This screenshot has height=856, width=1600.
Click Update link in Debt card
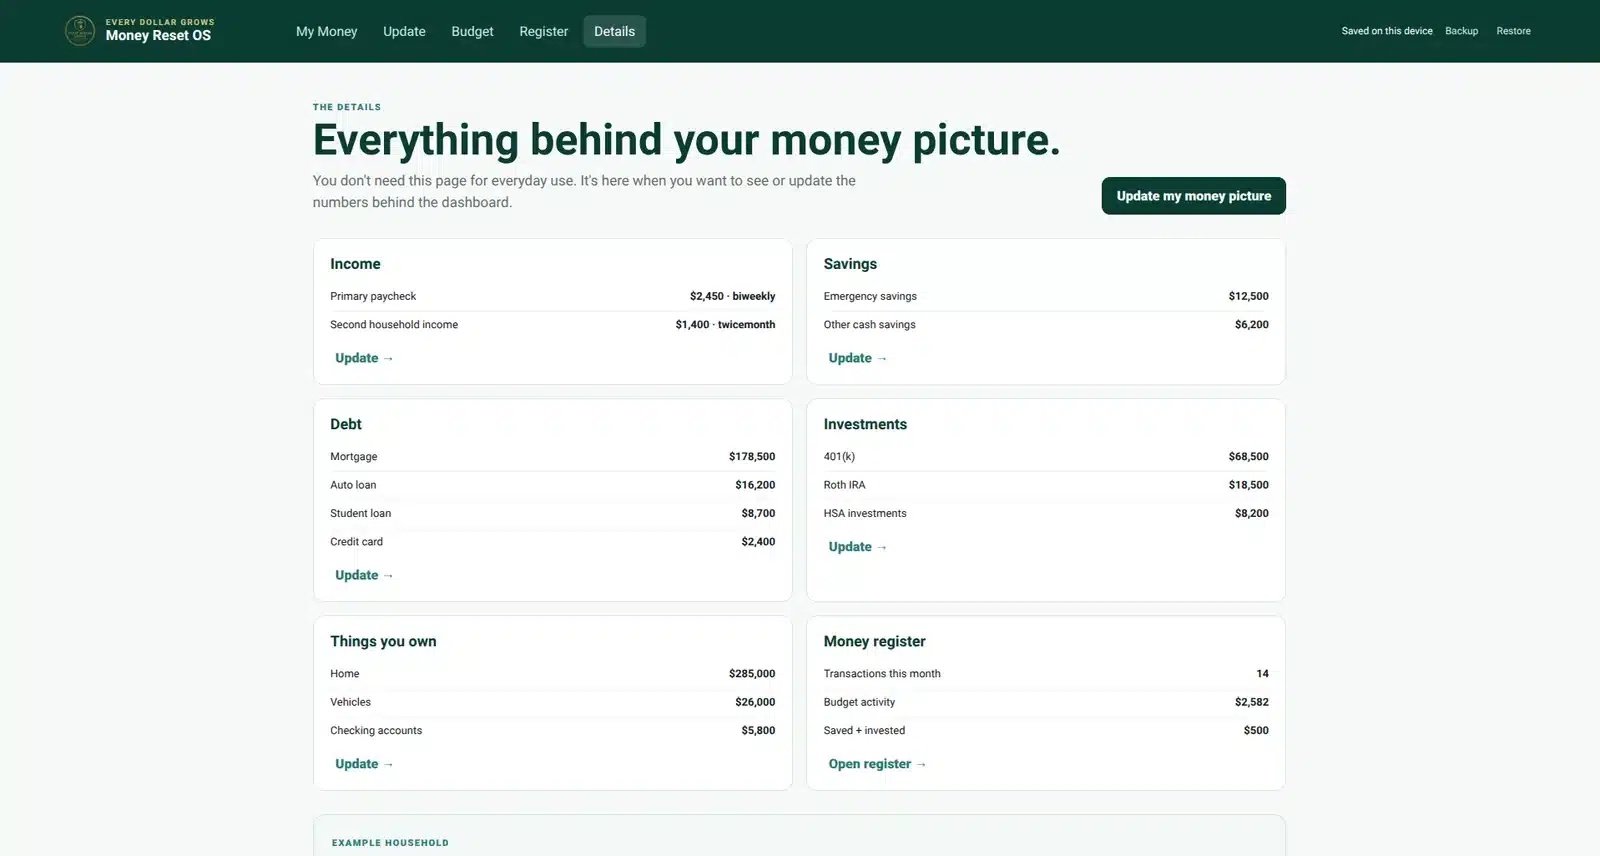pyautogui.click(x=364, y=575)
